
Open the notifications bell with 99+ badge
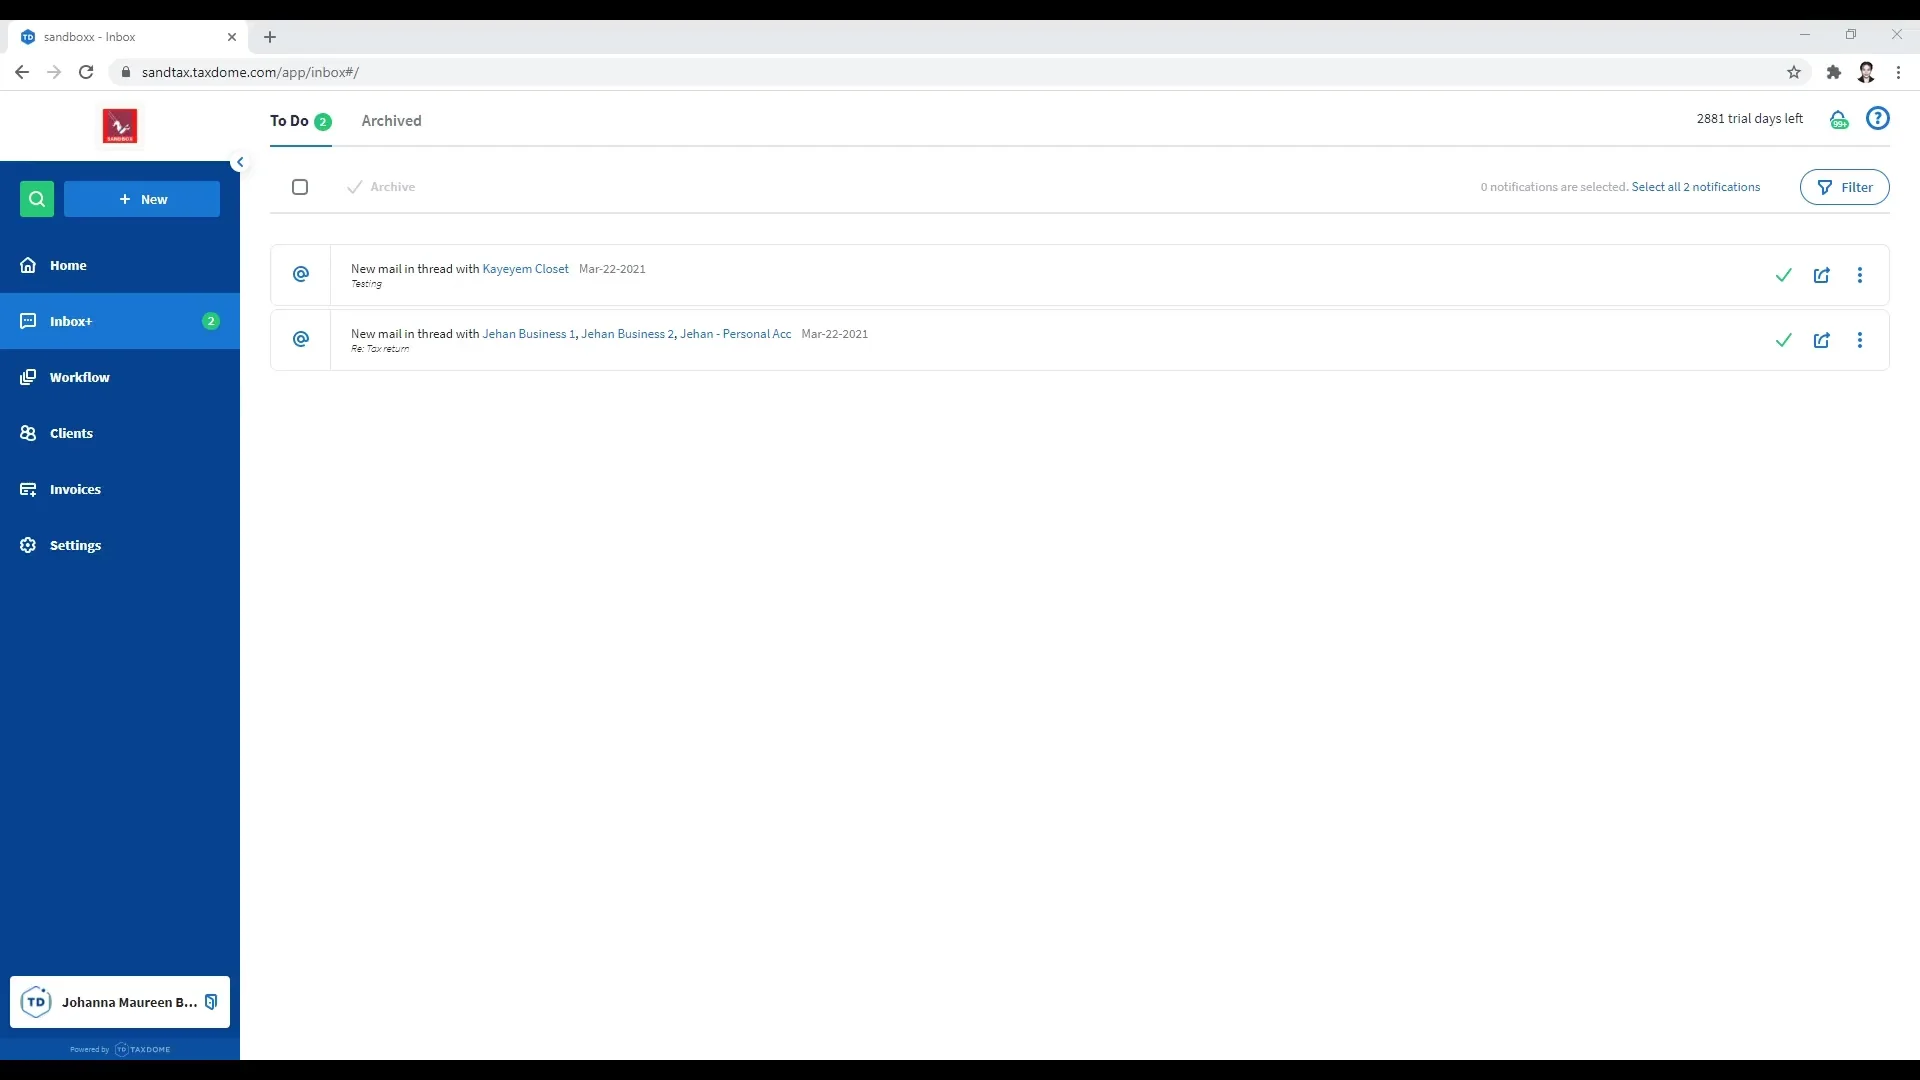click(x=1840, y=119)
